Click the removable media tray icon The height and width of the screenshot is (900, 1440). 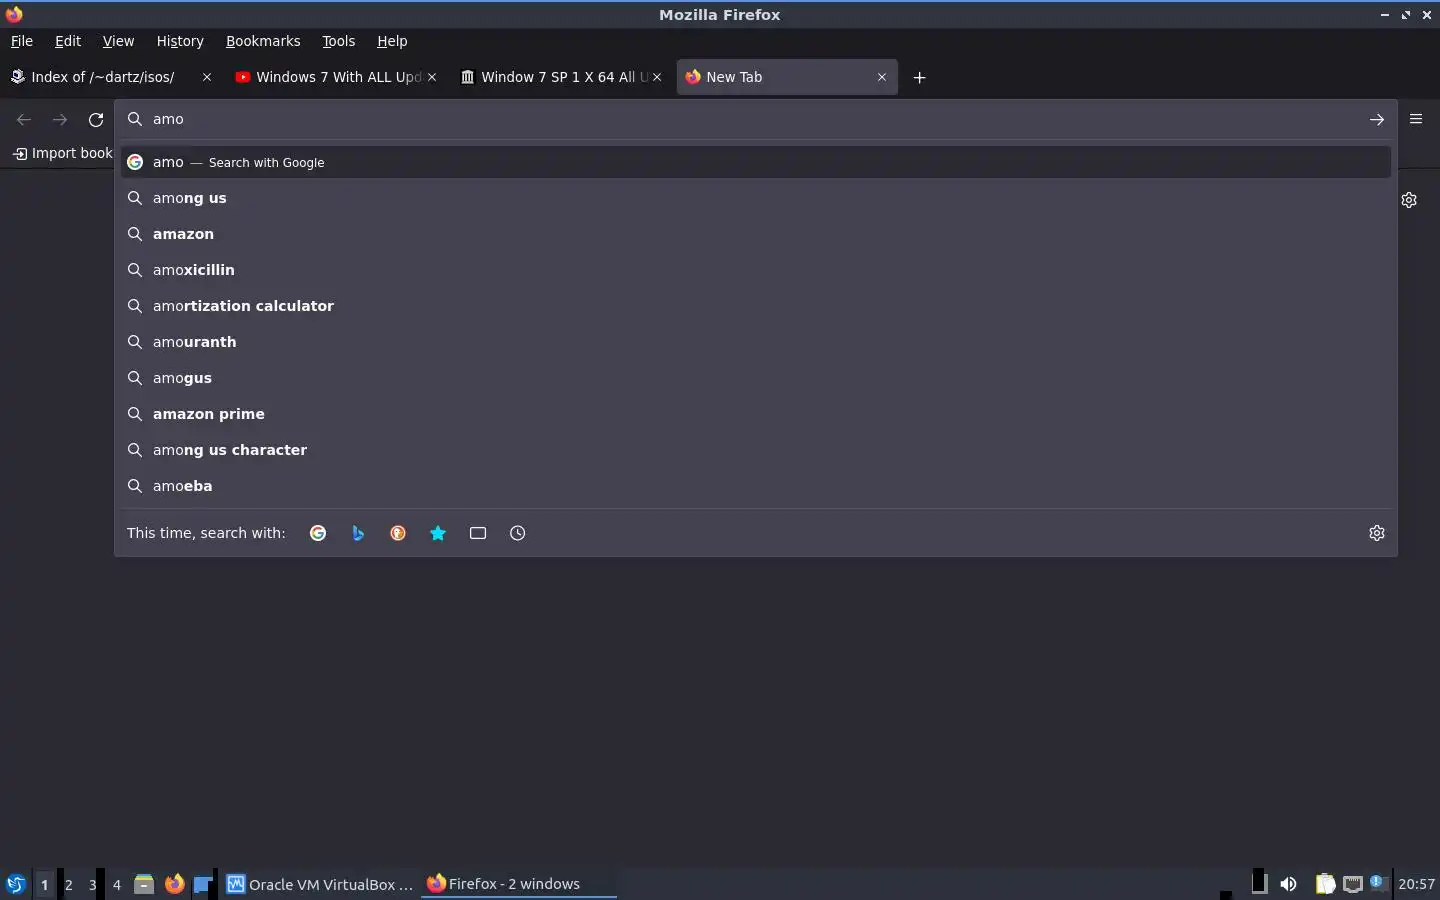click(x=1259, y=883)
